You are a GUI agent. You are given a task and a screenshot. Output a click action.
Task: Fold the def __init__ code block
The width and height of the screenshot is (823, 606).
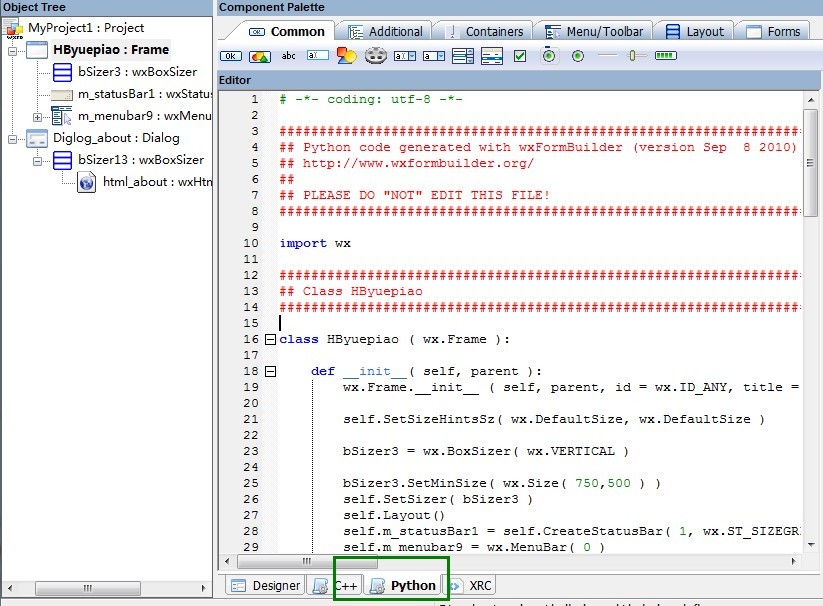270,371
